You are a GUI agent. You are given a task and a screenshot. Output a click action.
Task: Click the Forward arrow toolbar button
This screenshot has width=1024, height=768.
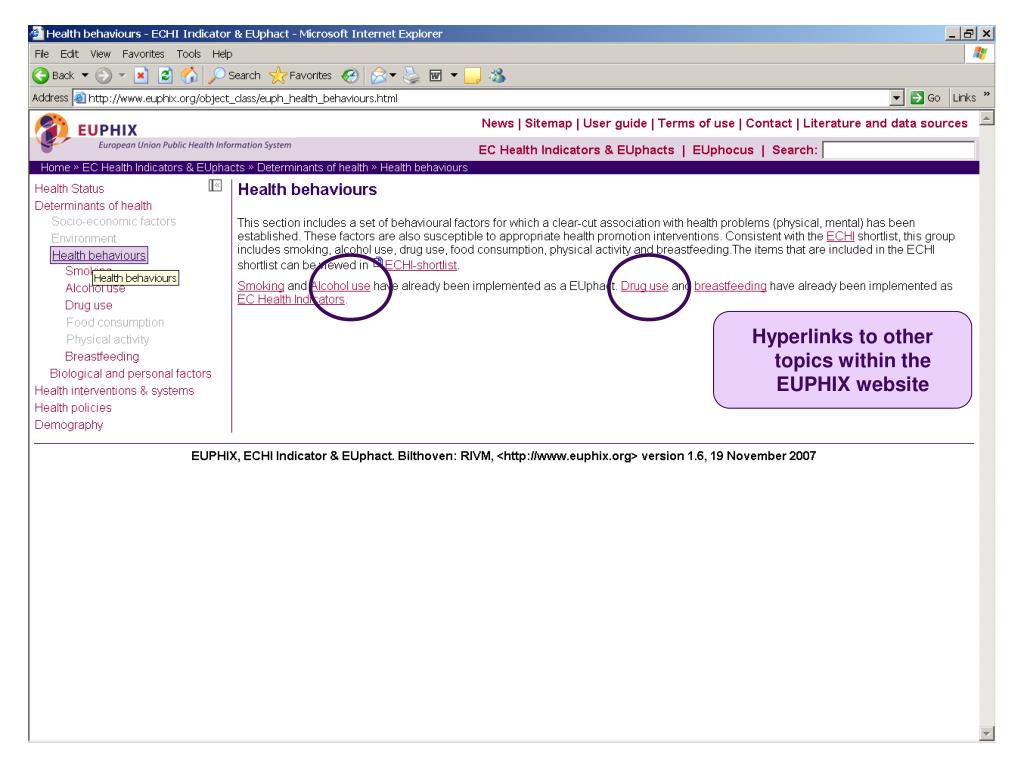tap(103, 76)
